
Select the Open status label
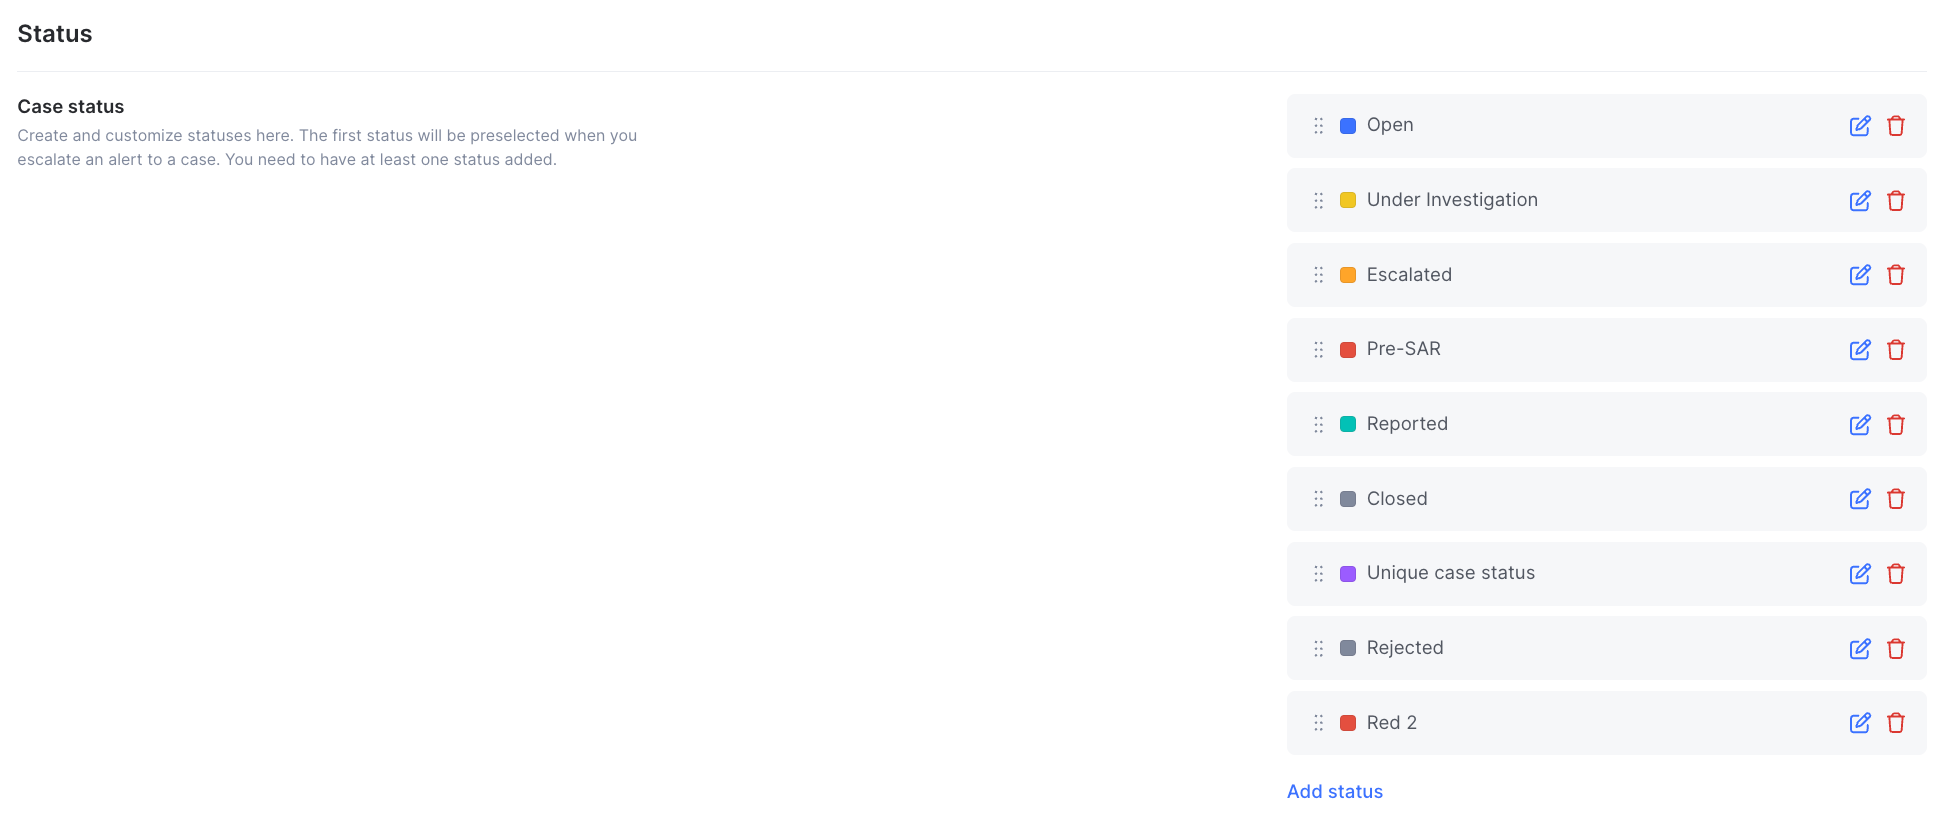coord(1390,125)
